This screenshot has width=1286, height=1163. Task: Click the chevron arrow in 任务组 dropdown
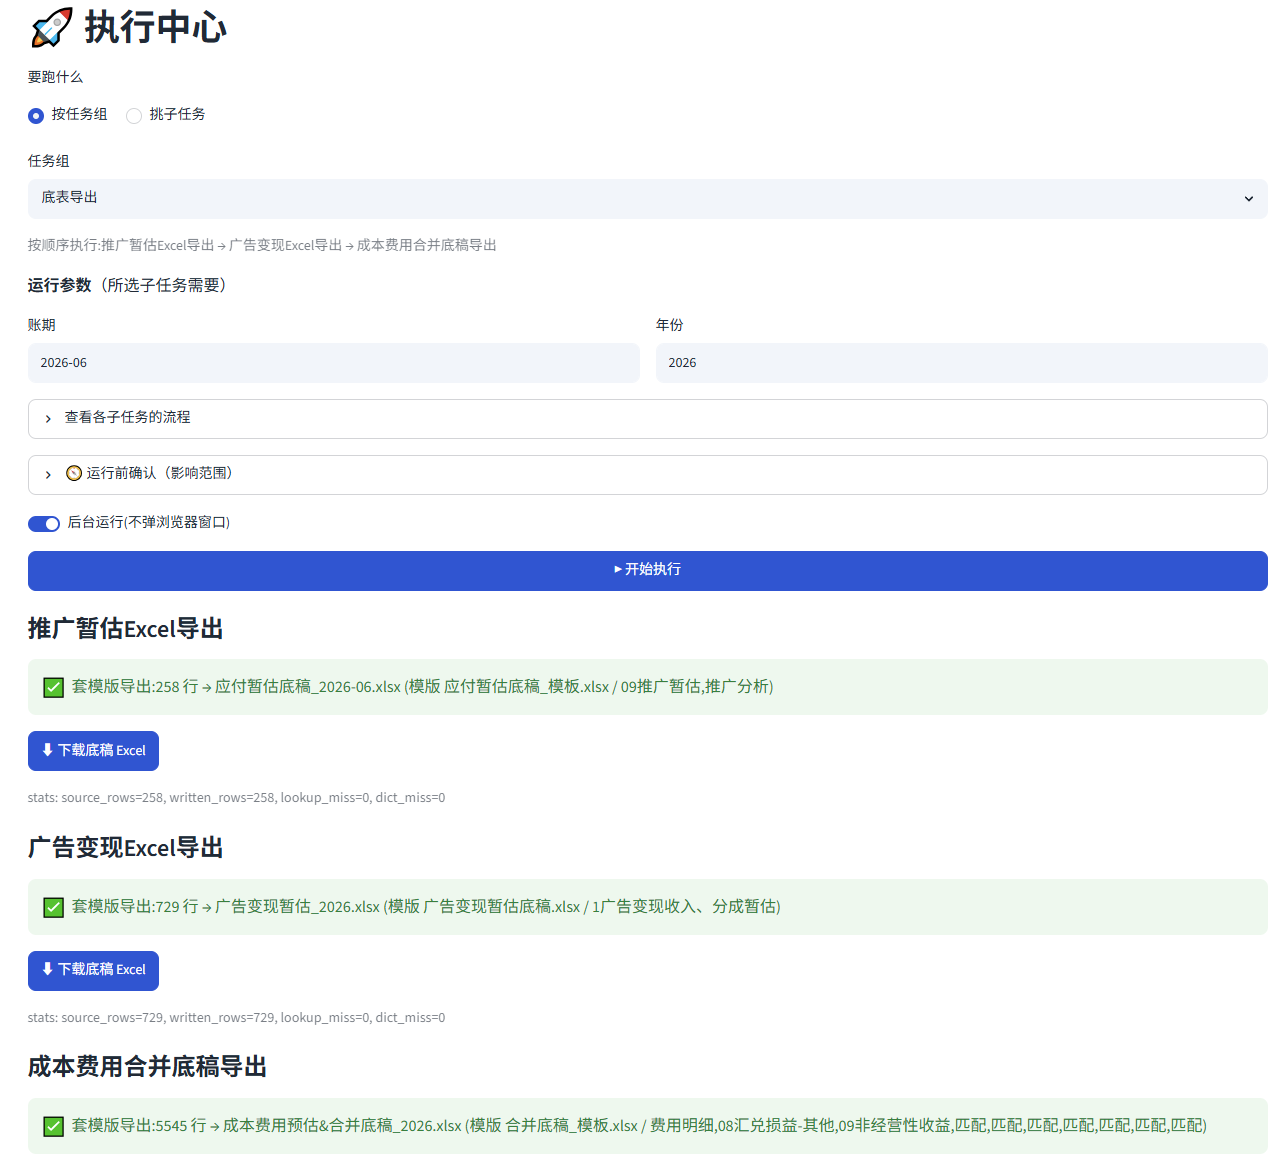1248,199
